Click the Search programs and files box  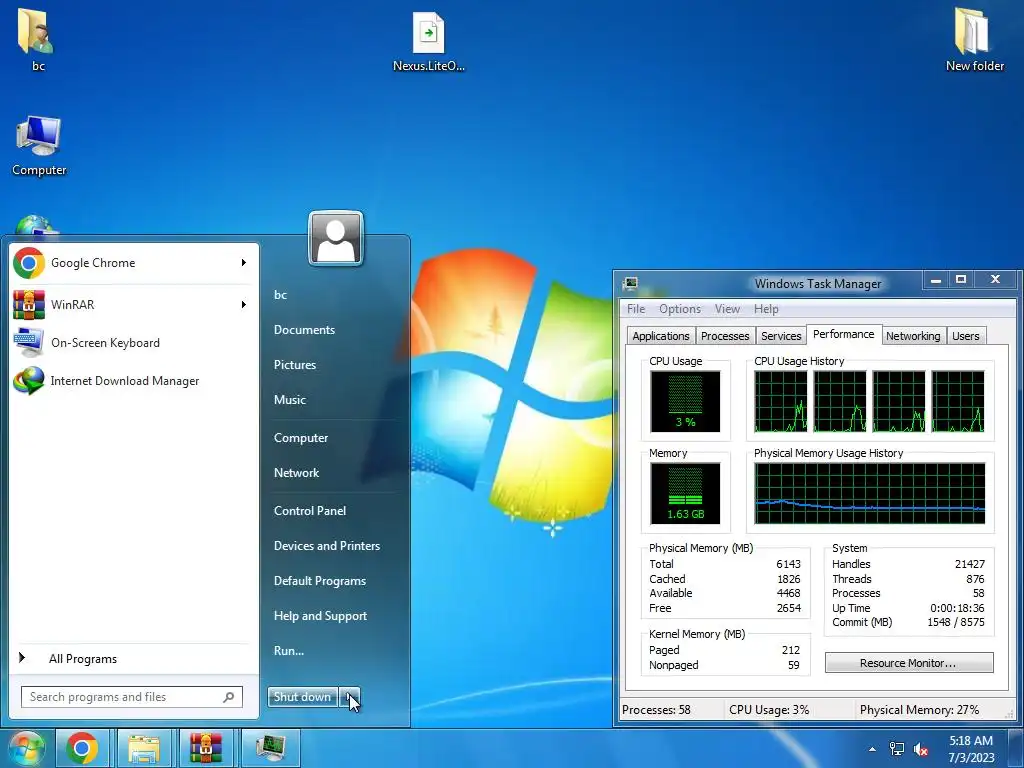131,697
